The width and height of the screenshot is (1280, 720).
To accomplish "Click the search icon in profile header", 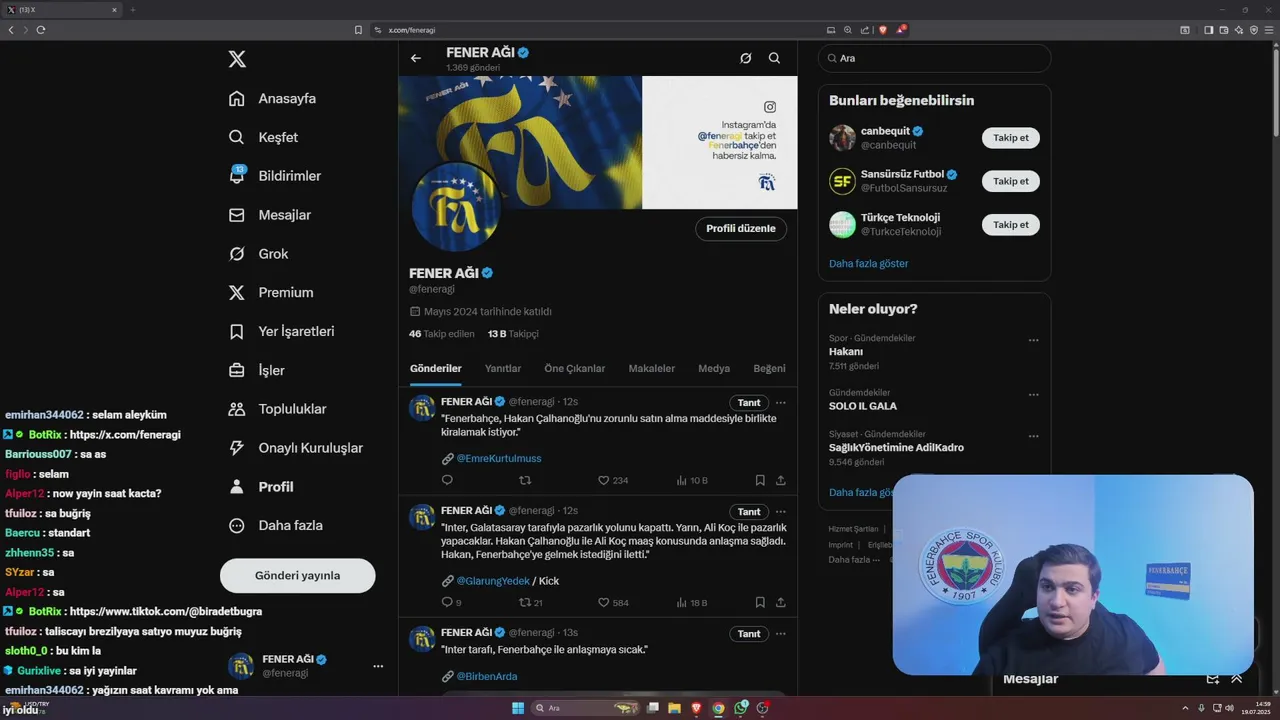I will tap(774, 58).
